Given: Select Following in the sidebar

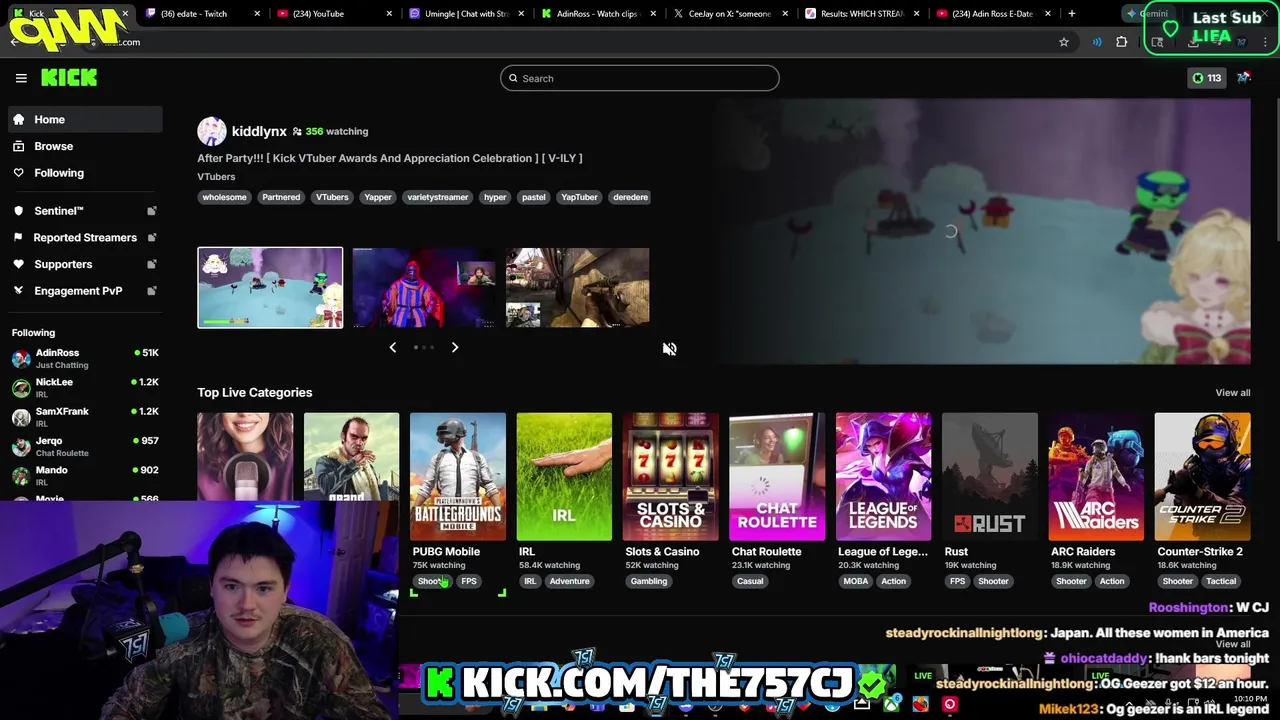Looking at the screenshot, I should [x=85, y=173].
